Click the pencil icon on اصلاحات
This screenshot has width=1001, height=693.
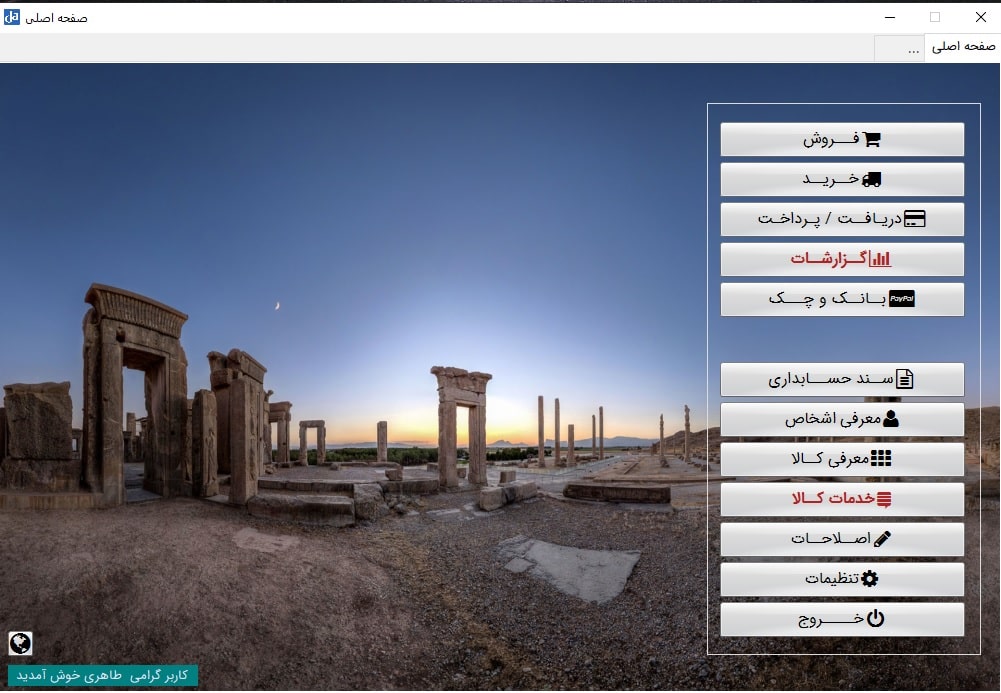882,539
